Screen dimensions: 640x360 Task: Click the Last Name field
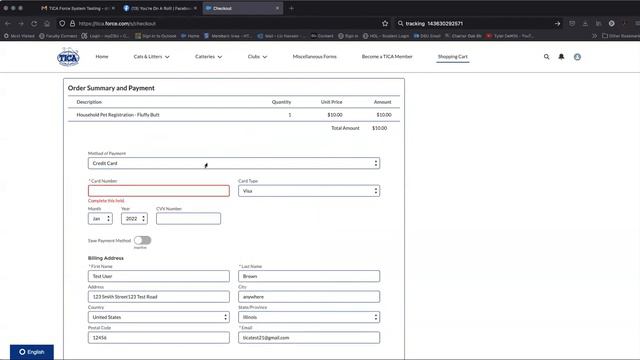coord(309,276)
